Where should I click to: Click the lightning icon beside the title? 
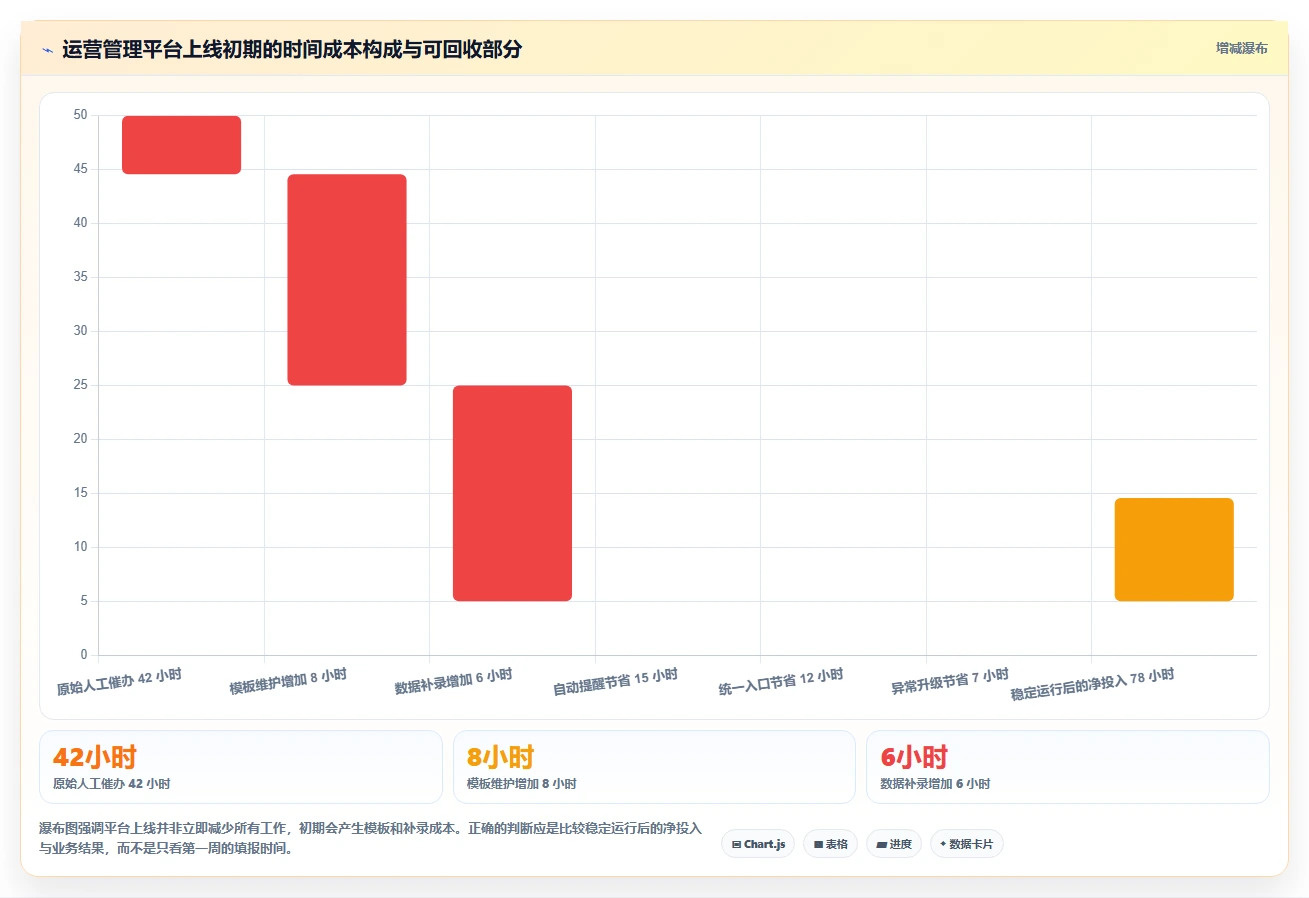pyautogui.click(x=47, y=50)
